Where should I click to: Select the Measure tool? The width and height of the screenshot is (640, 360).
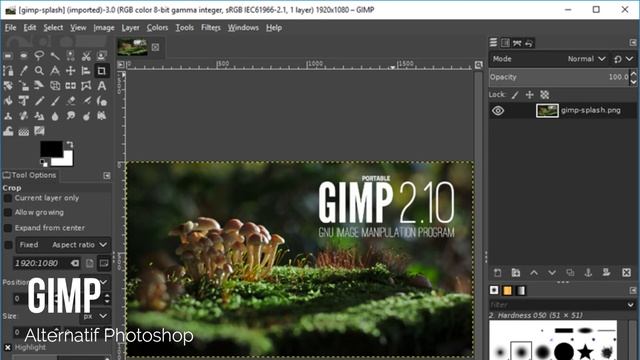coord(55,71)
